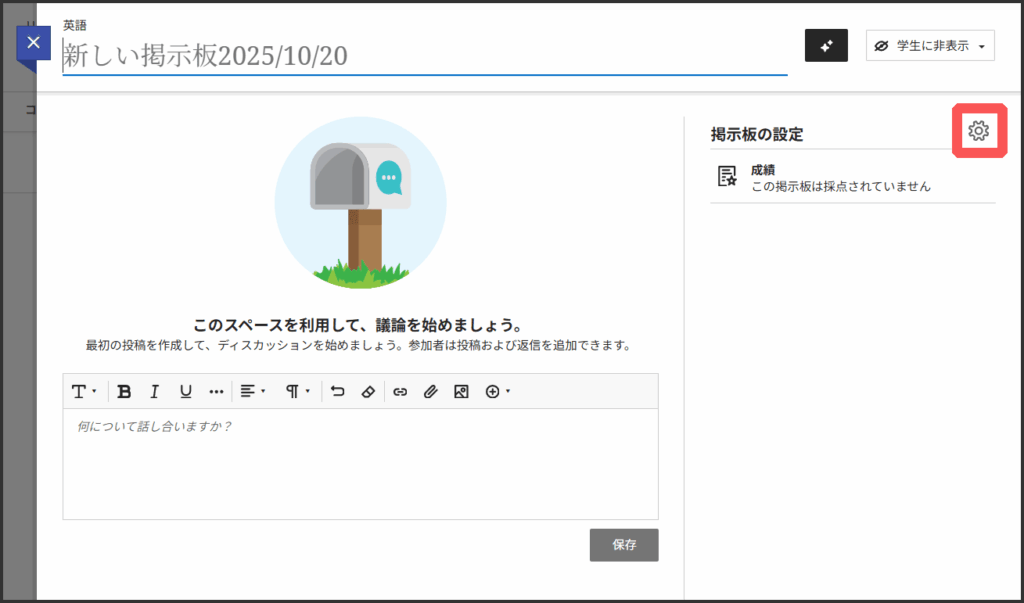Expand the insert content plus menu
Image resolution: width=1024 pixels, height=603 pixels.
click(x=497, y=391)
